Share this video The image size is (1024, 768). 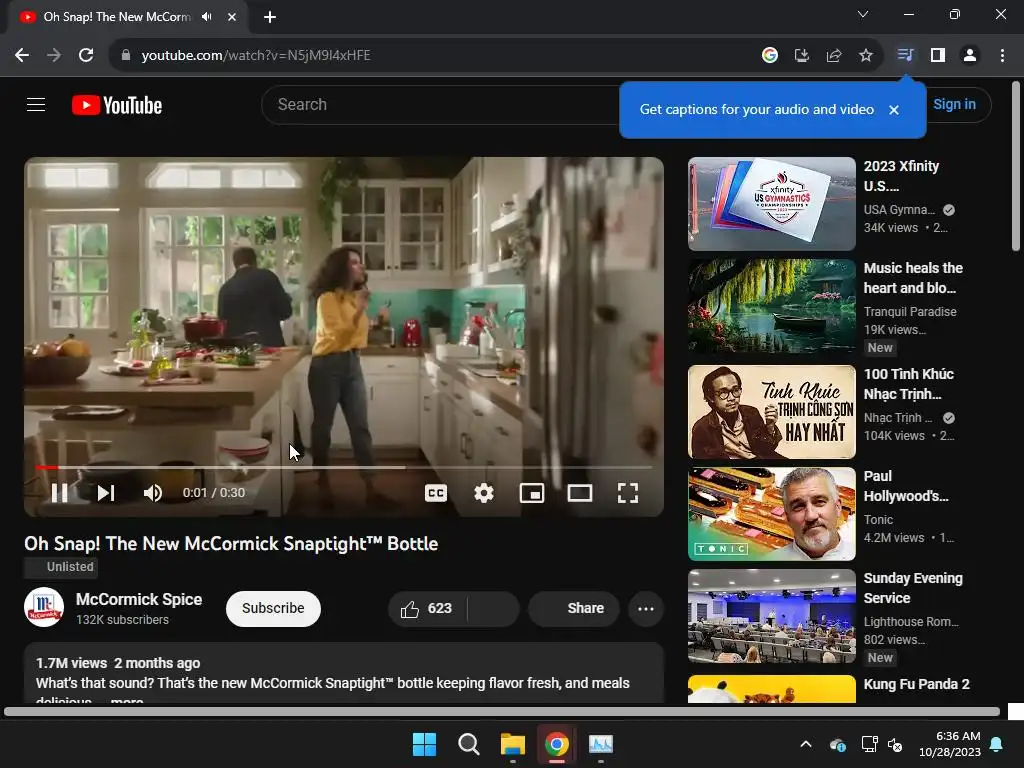574,609
